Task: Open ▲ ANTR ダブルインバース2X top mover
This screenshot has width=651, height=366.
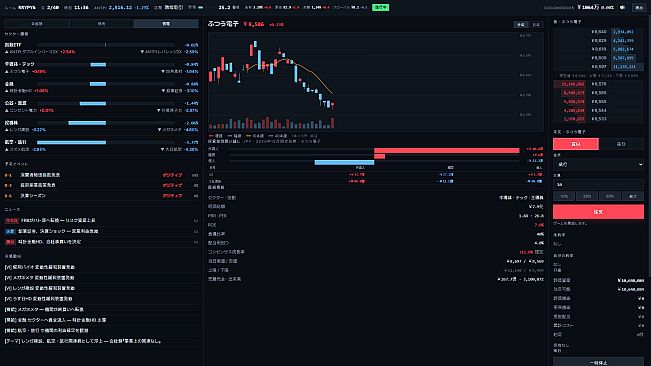Action: (39, 52)
